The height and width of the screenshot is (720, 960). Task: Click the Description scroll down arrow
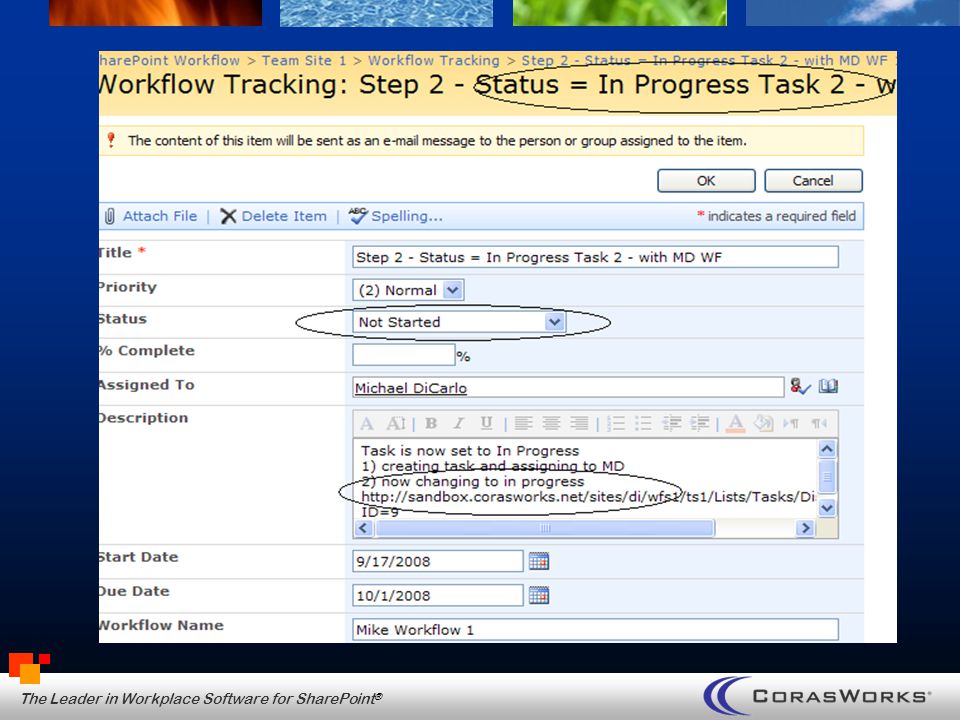[x=827, y=508]
